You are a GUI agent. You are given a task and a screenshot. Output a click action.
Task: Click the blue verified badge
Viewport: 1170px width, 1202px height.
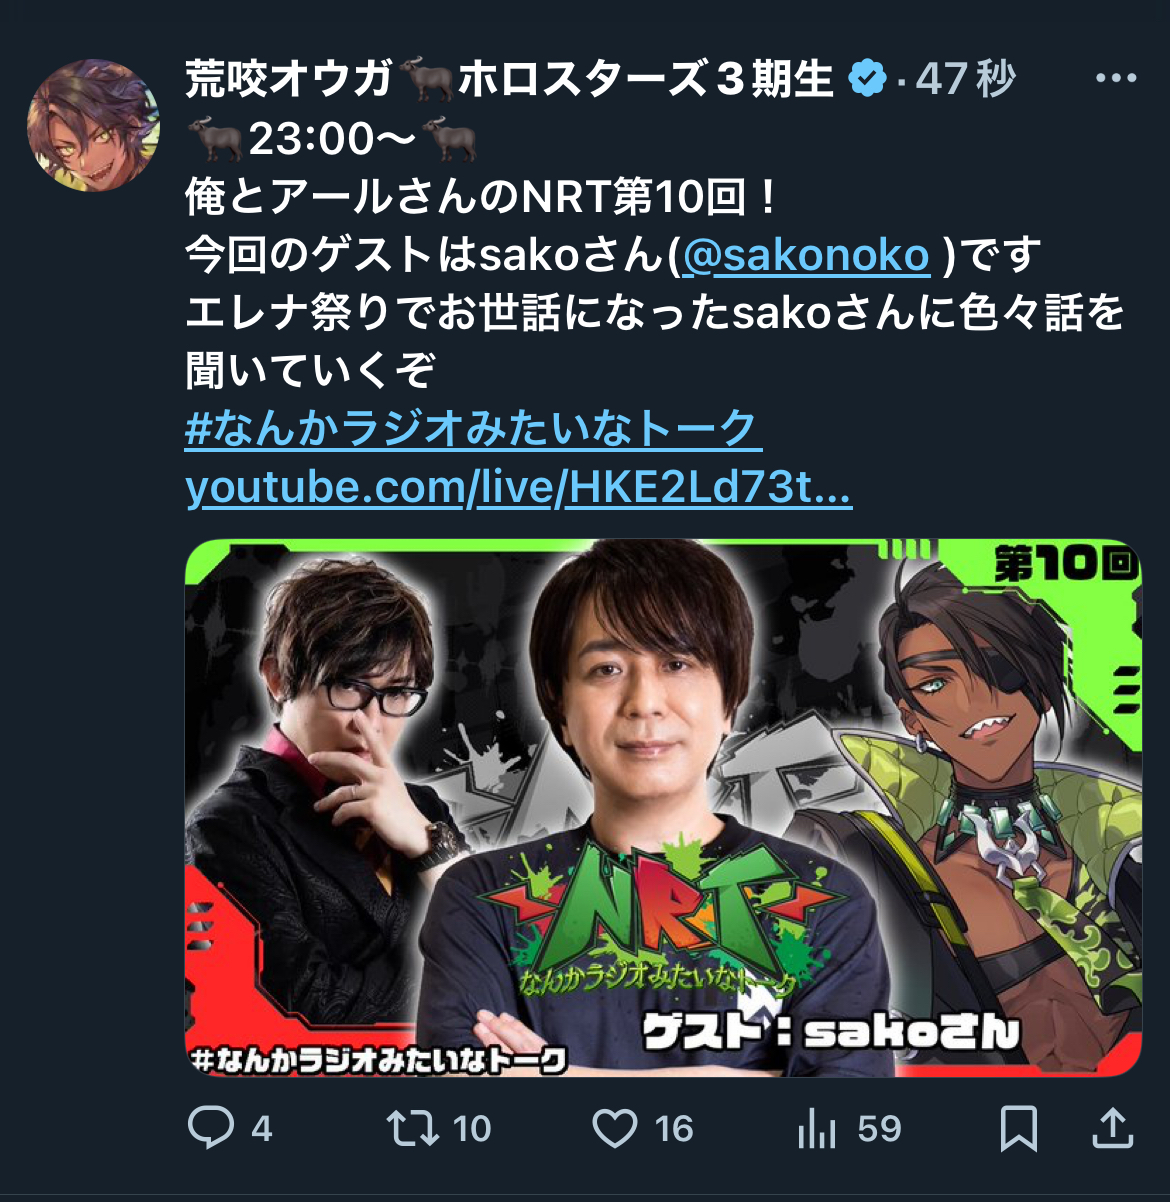[868, 79]
